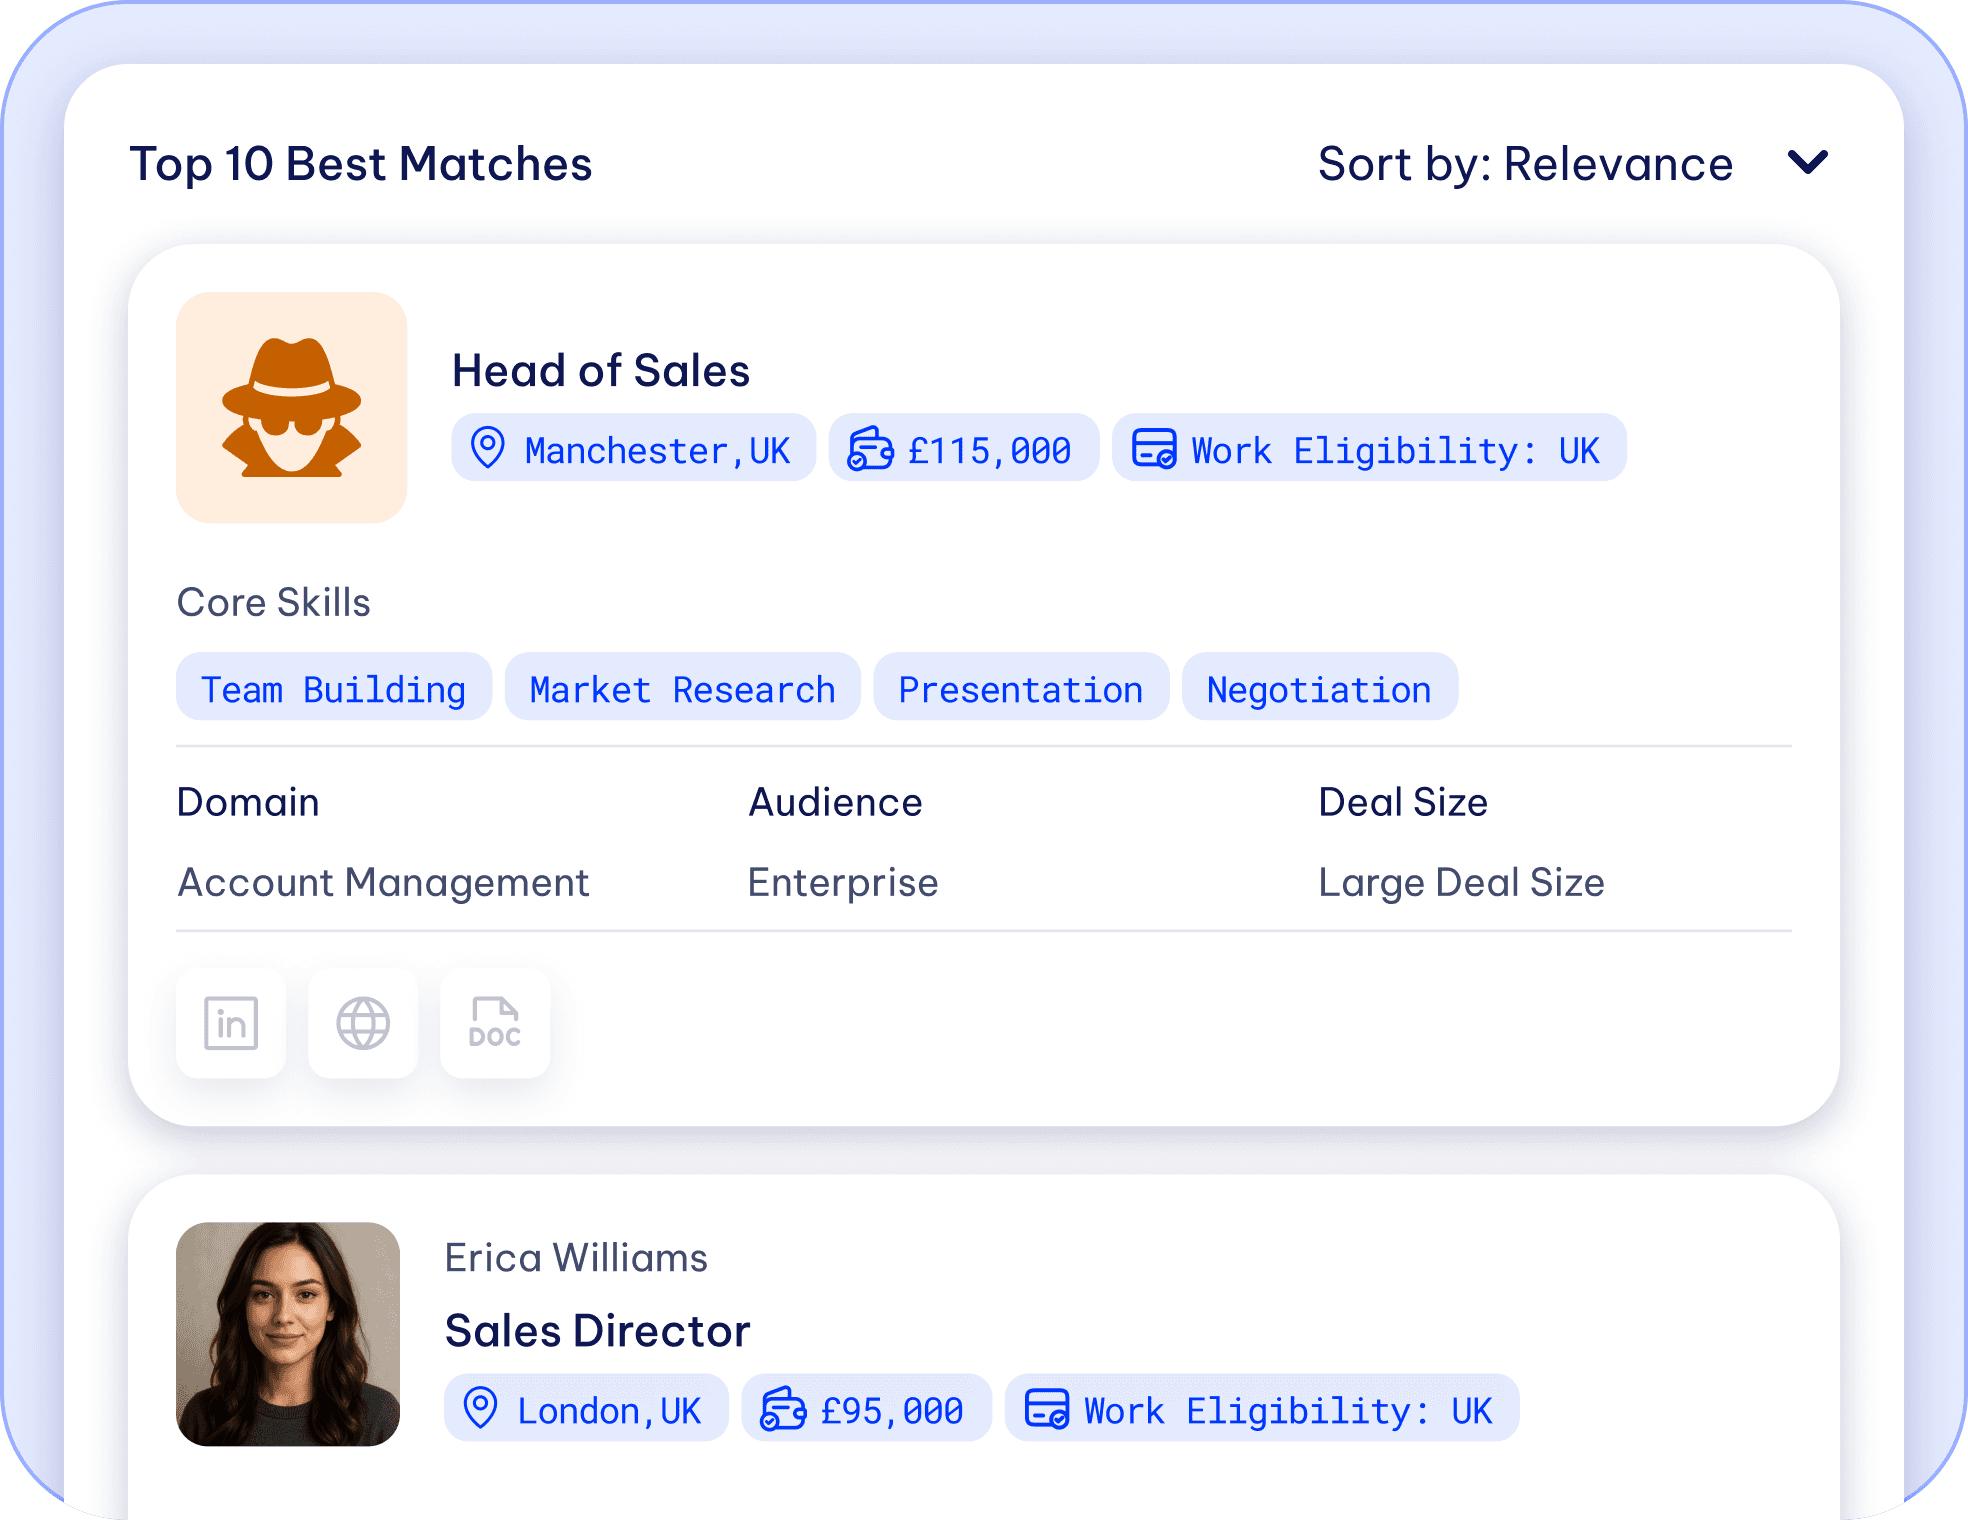The width and height of the screenshot is (1968, 1520).
Task: Open the Sort by: Relevance dropdown
Action: pos(1525,164)
